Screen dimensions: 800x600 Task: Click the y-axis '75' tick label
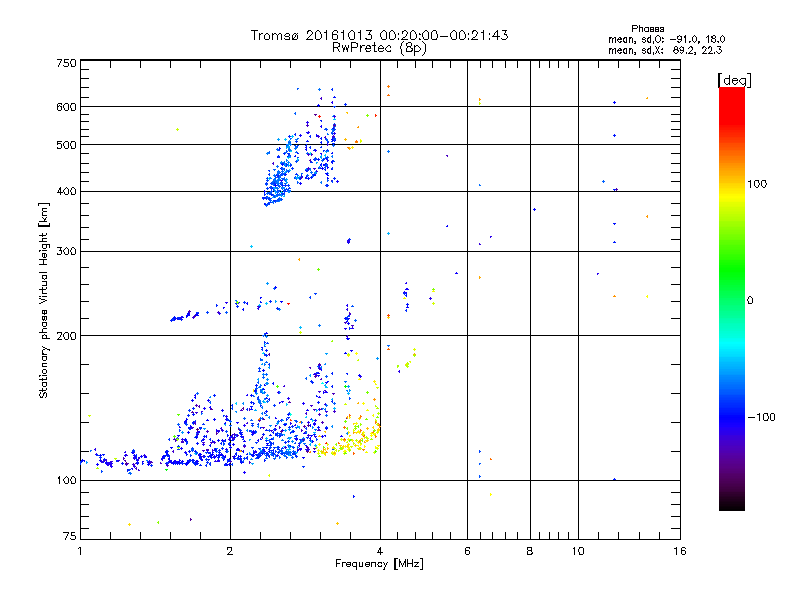(x=70, y=536)
